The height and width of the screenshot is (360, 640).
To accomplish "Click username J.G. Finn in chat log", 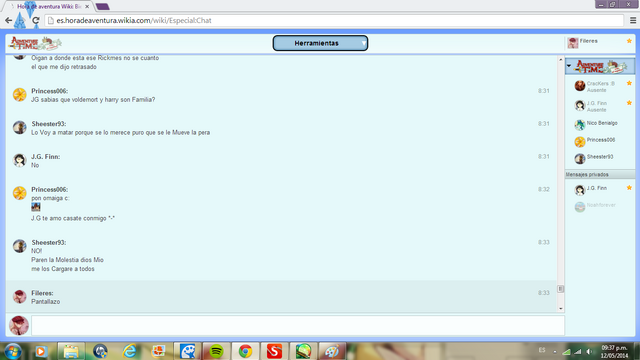I will point(45,157).
